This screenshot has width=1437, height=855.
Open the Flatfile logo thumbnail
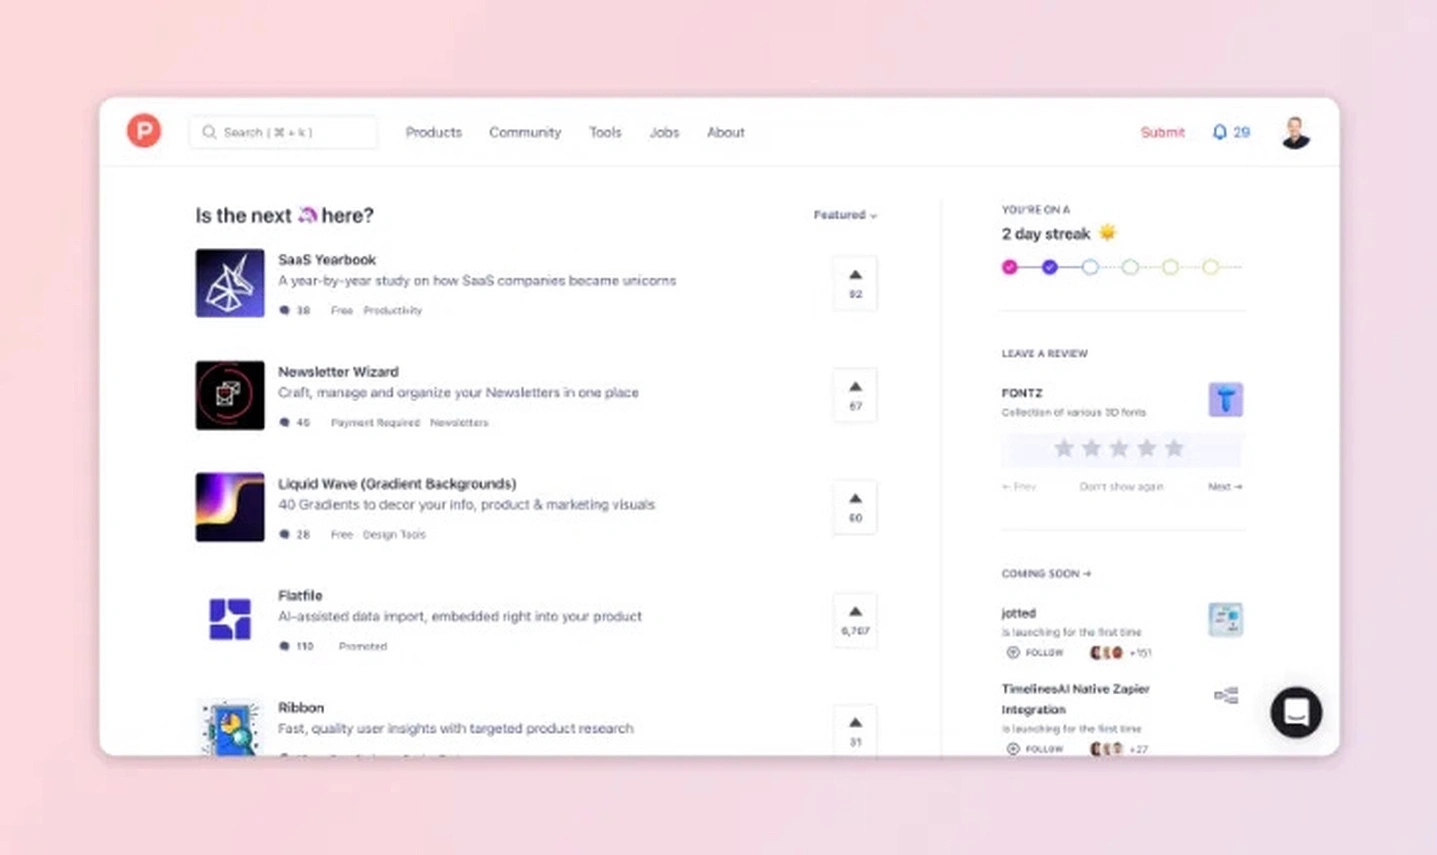[230, 619]
